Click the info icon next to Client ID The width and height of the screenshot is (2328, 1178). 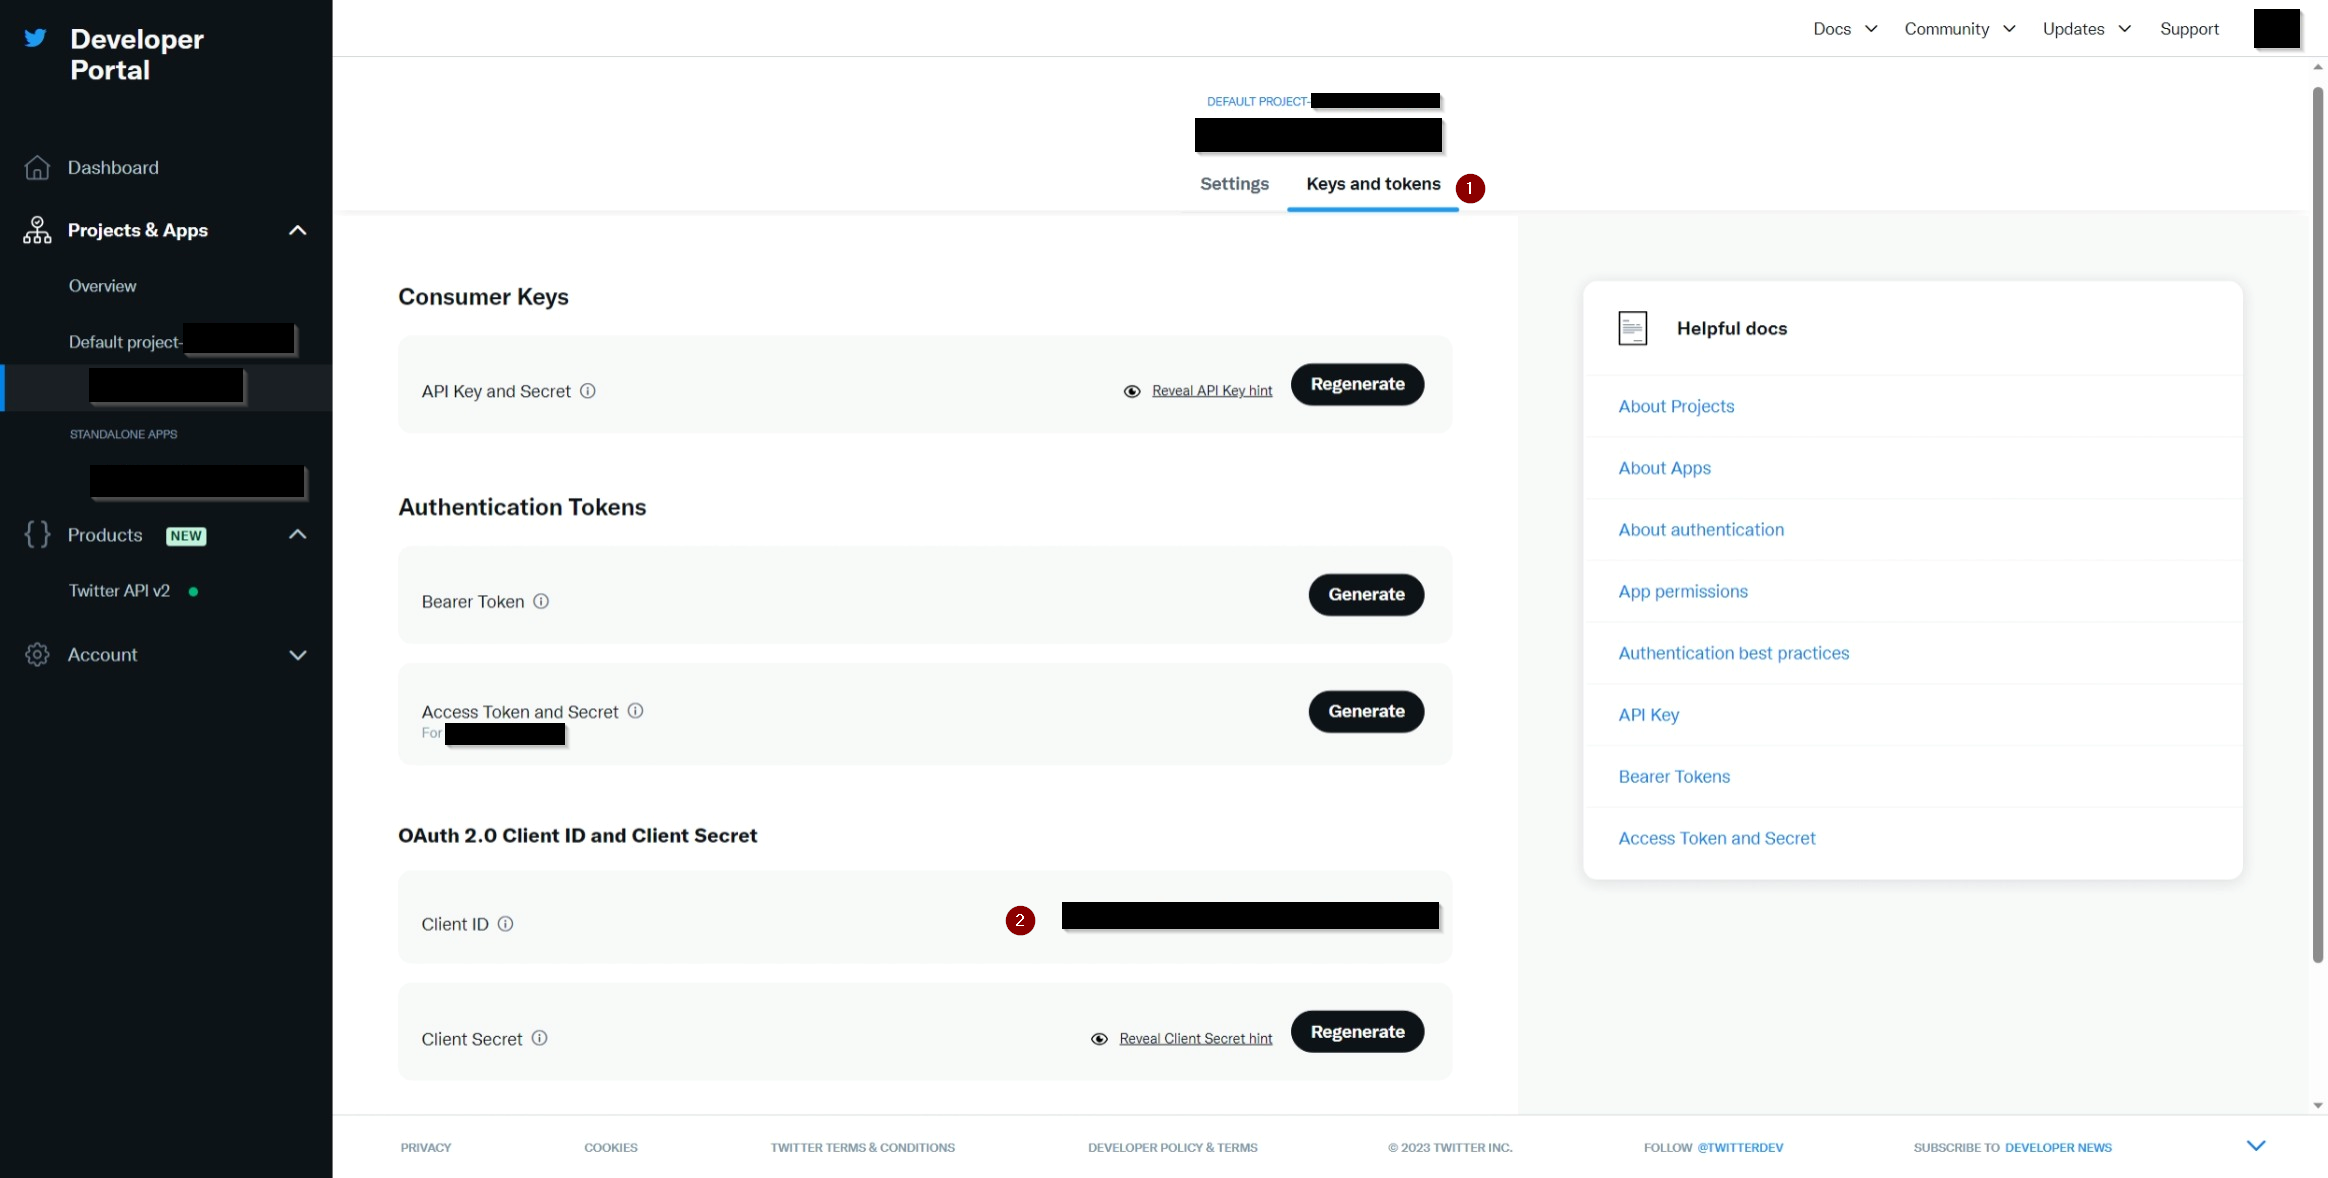click(x=506, y=924)
